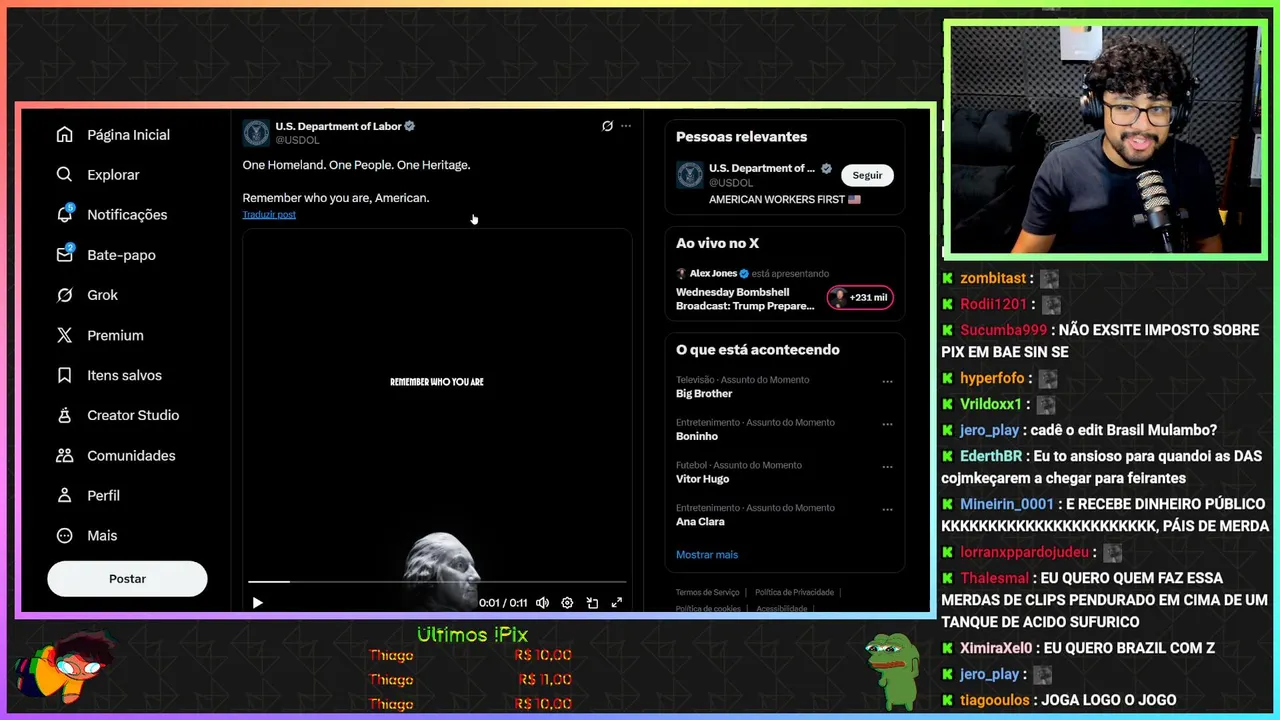Click the Grok icon in sidebar
The height and width of the screenshot is (720, 1280).
(65, 295)
